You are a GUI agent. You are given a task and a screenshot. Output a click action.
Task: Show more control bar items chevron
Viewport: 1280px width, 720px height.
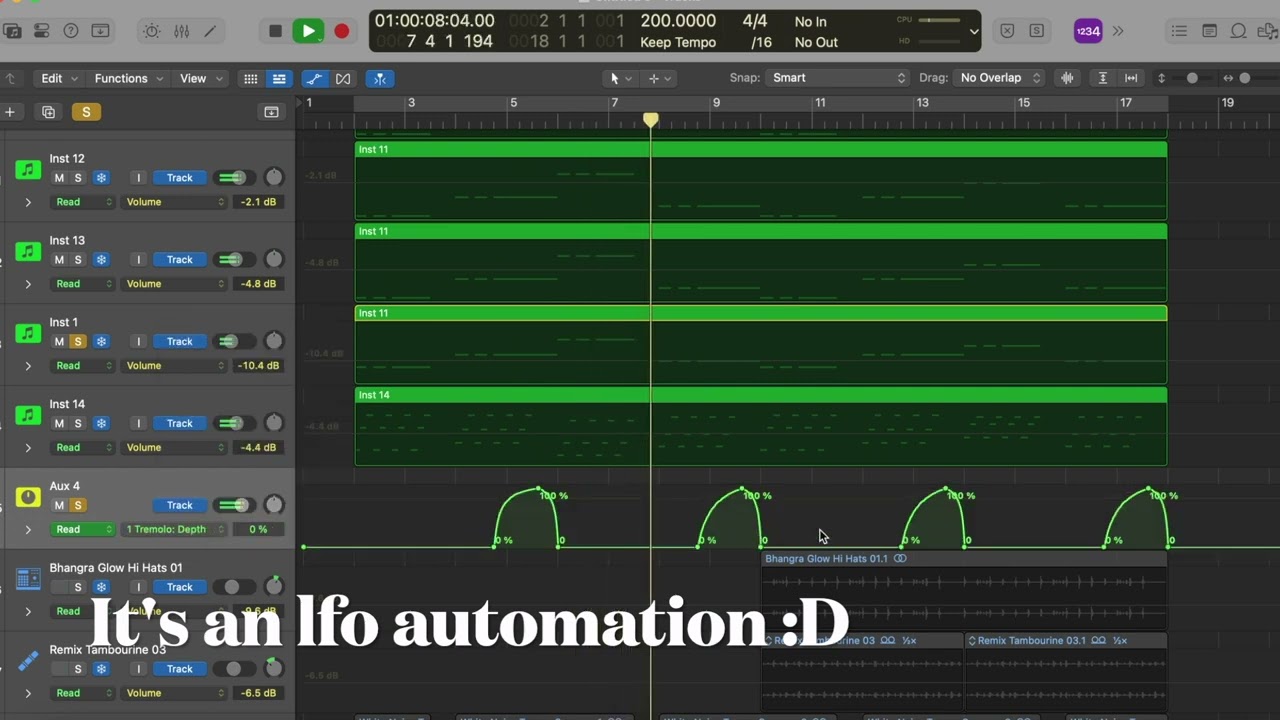pyautogui.click(x=1118, y=31)
